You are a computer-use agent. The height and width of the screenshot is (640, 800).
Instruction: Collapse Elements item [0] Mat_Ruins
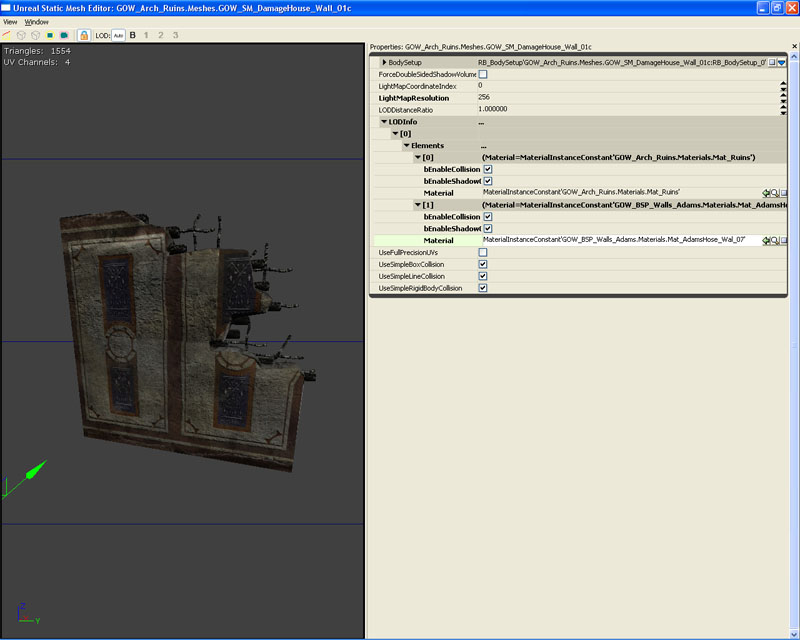[x=418, y=157]
